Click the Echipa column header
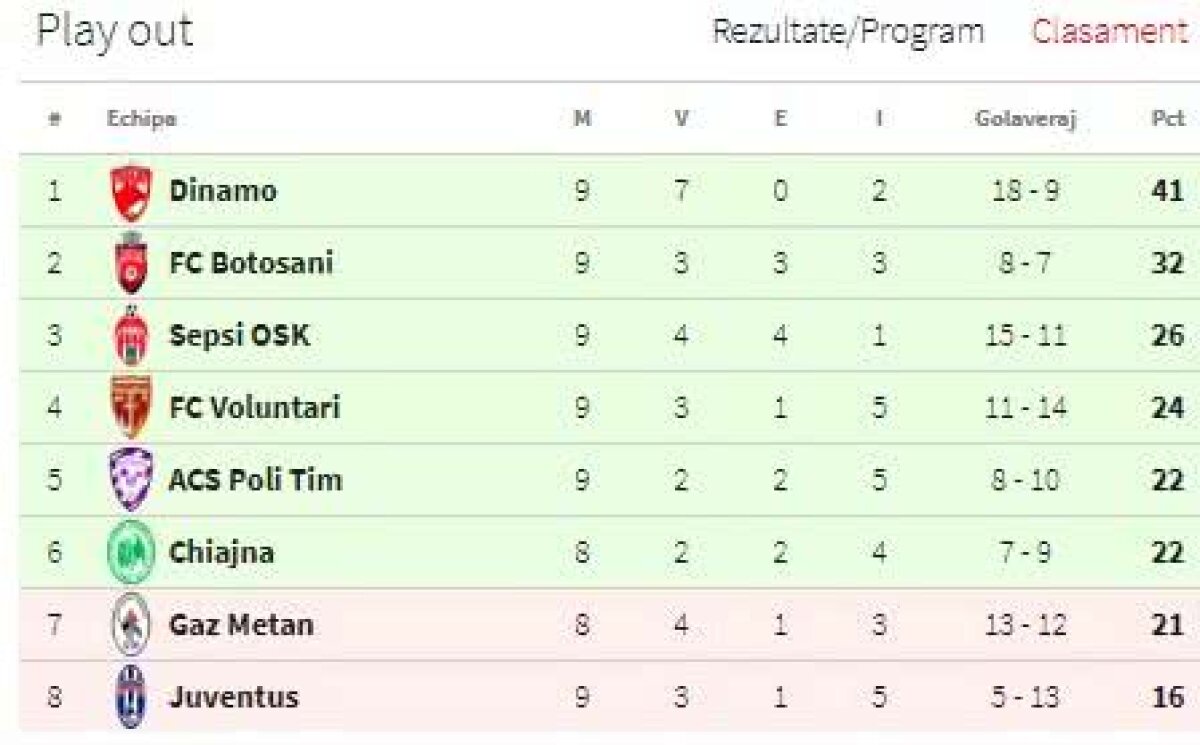 pyautogui.click(x=142, y=119)
